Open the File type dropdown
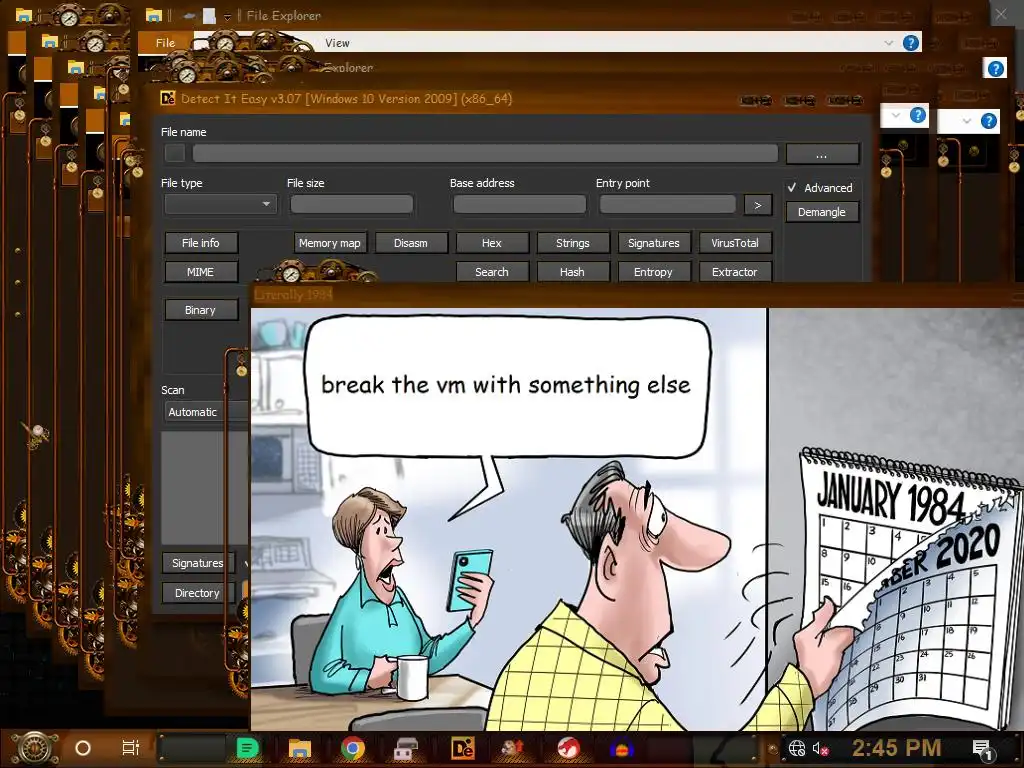 click(220, 204)
